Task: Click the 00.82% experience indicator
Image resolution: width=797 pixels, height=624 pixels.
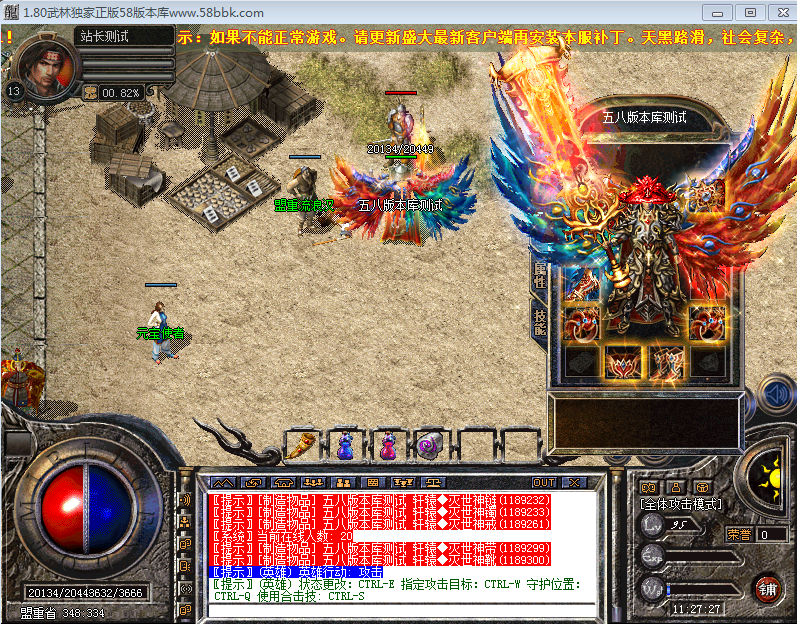Action: coord(120,93)
